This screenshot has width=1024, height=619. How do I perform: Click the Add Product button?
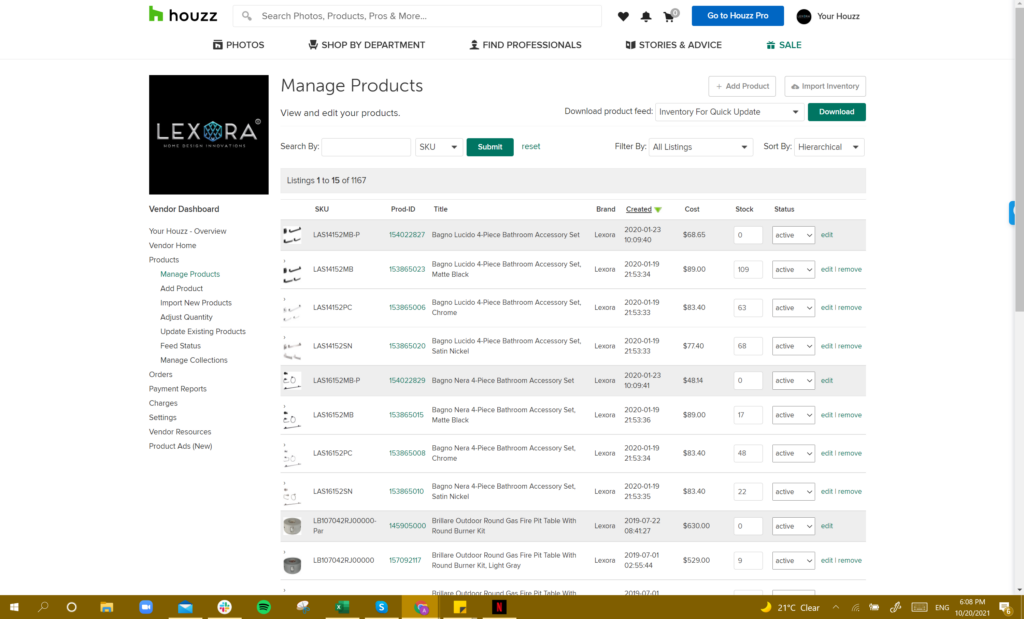[x=742, y=86]
